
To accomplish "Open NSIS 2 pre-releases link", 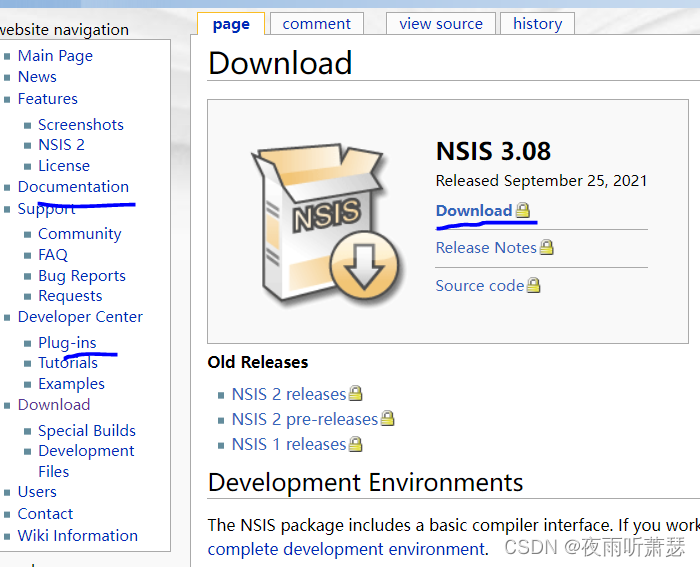I will point(305,419).
